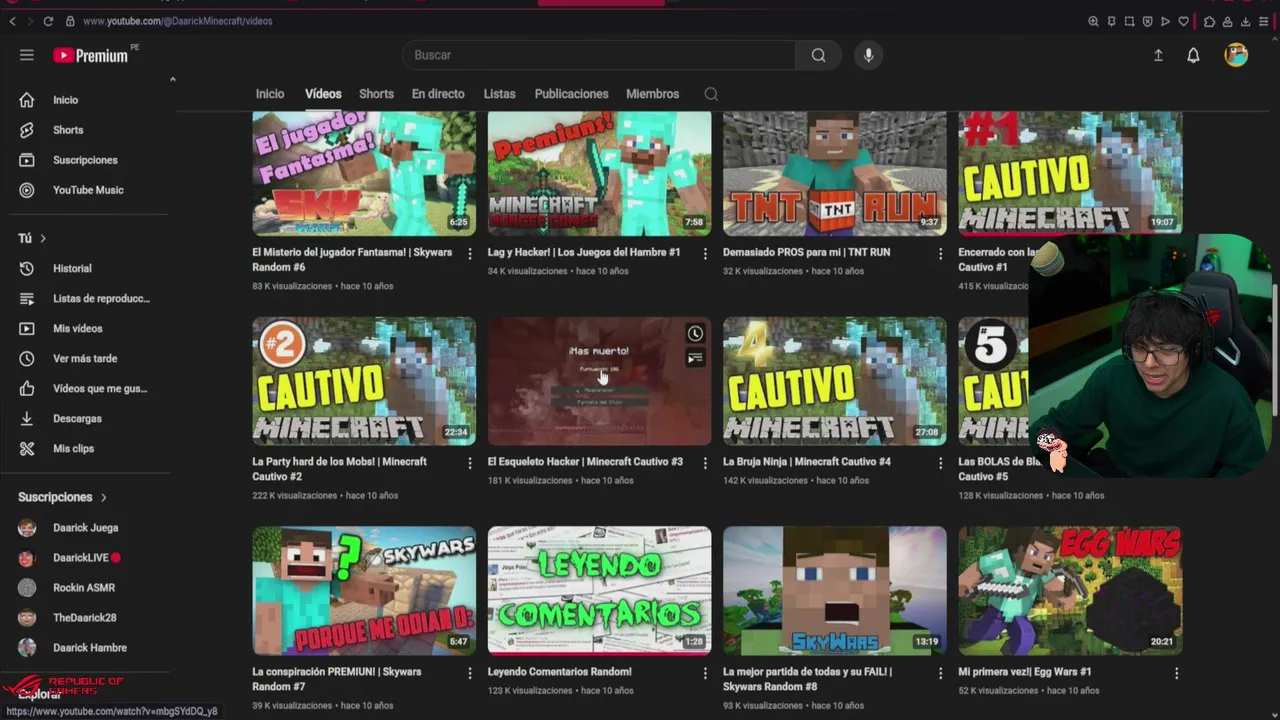Click the page vertical scrollbar
Screen dimensions: 1280x720
1275,350
